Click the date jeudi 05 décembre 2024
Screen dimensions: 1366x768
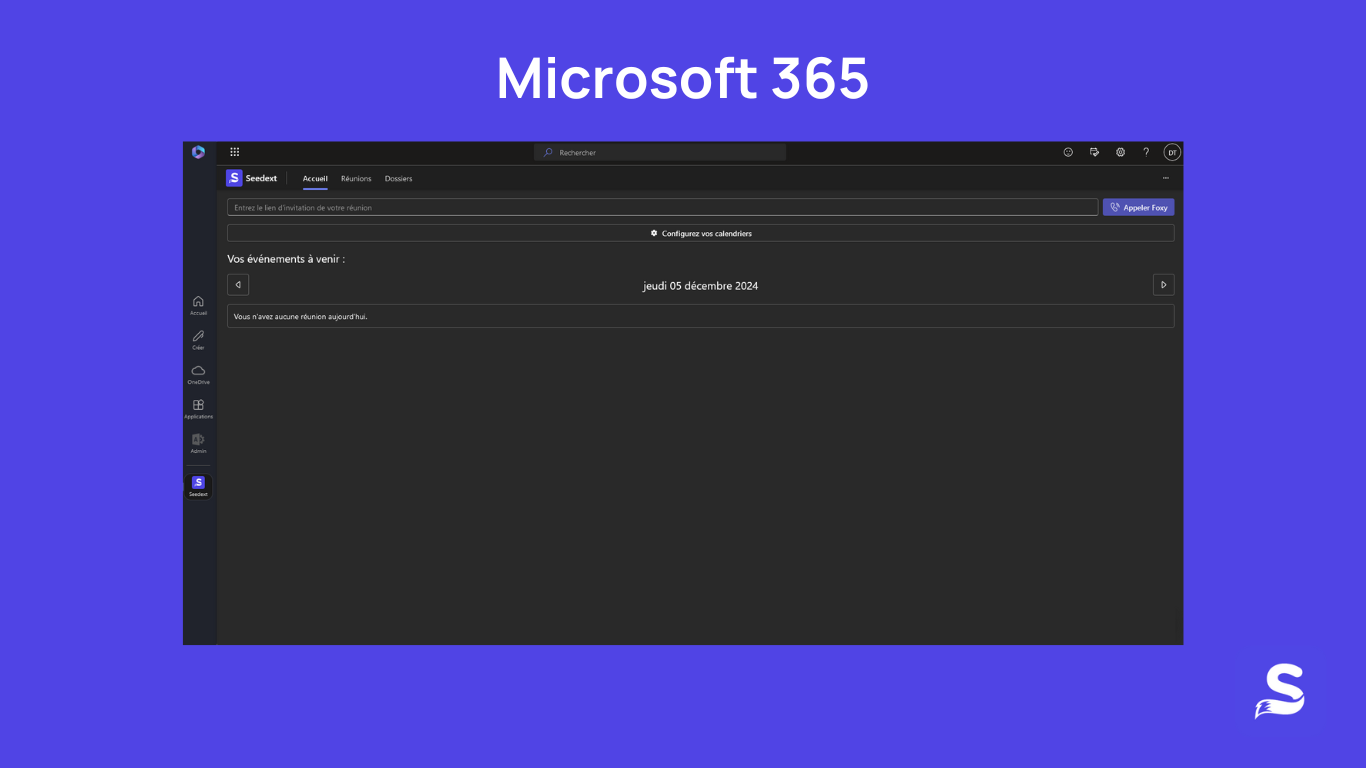700,286
